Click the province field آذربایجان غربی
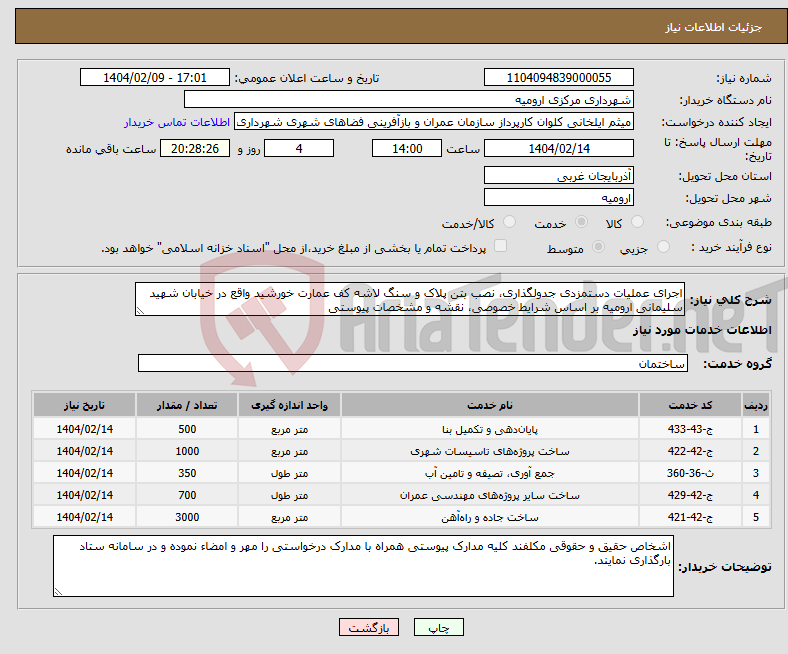788x654 pixels. tap(558, 175)
